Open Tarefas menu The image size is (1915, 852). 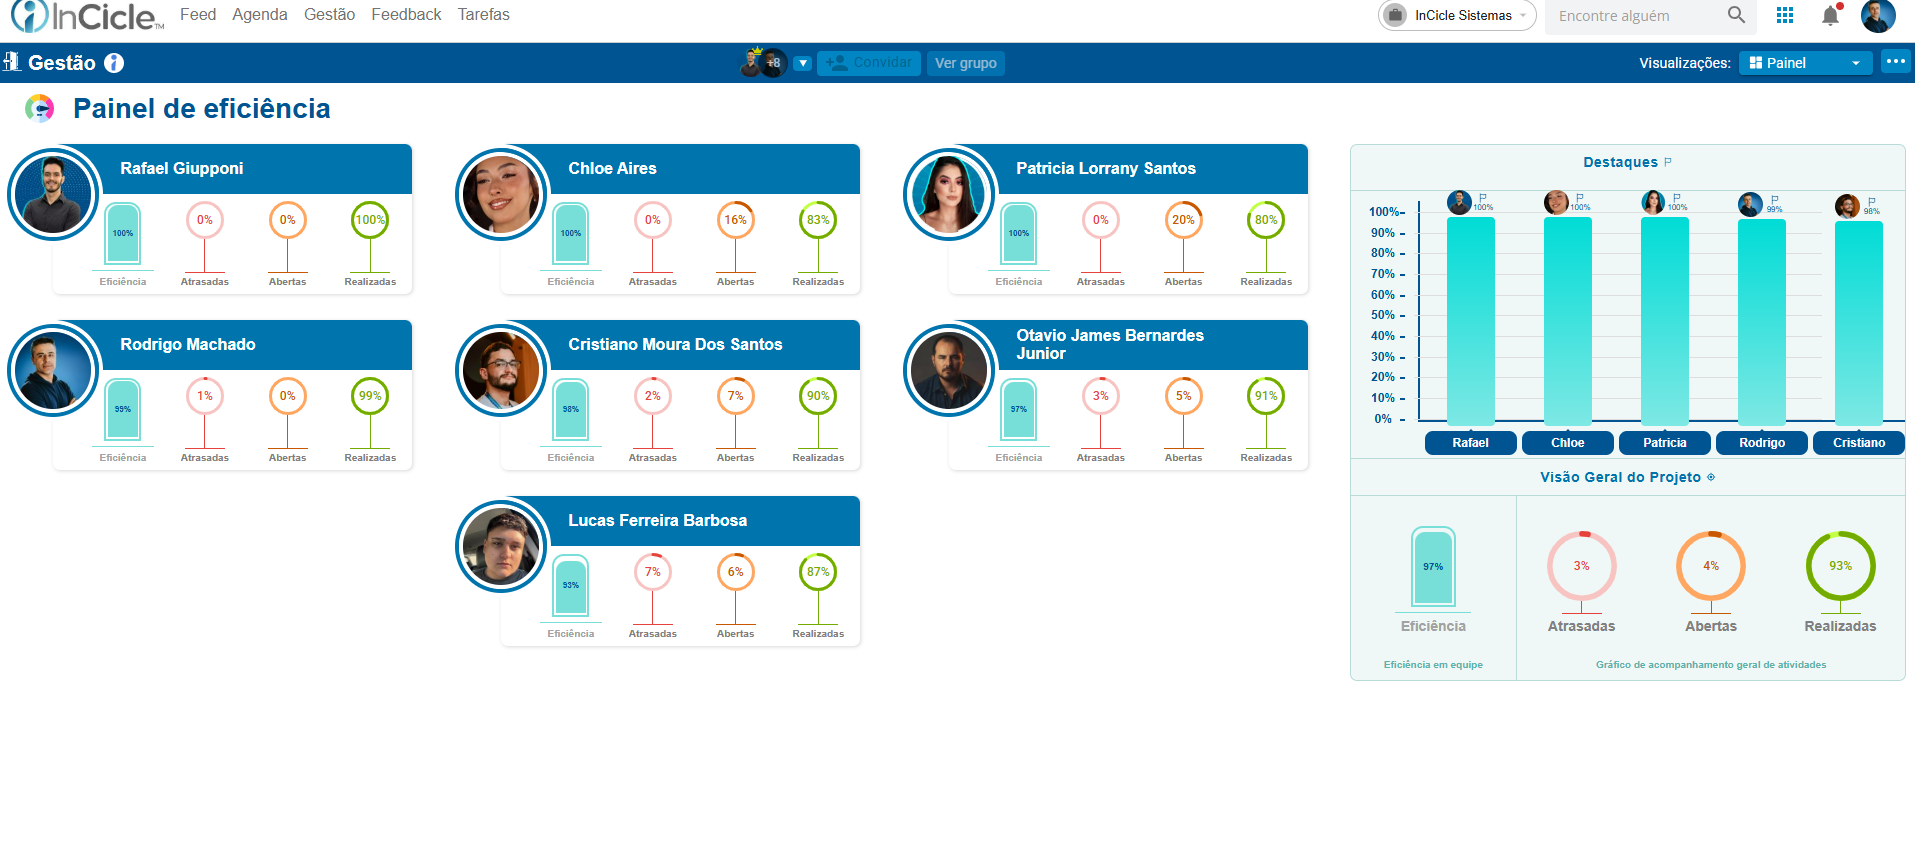[x=484, y=14]
